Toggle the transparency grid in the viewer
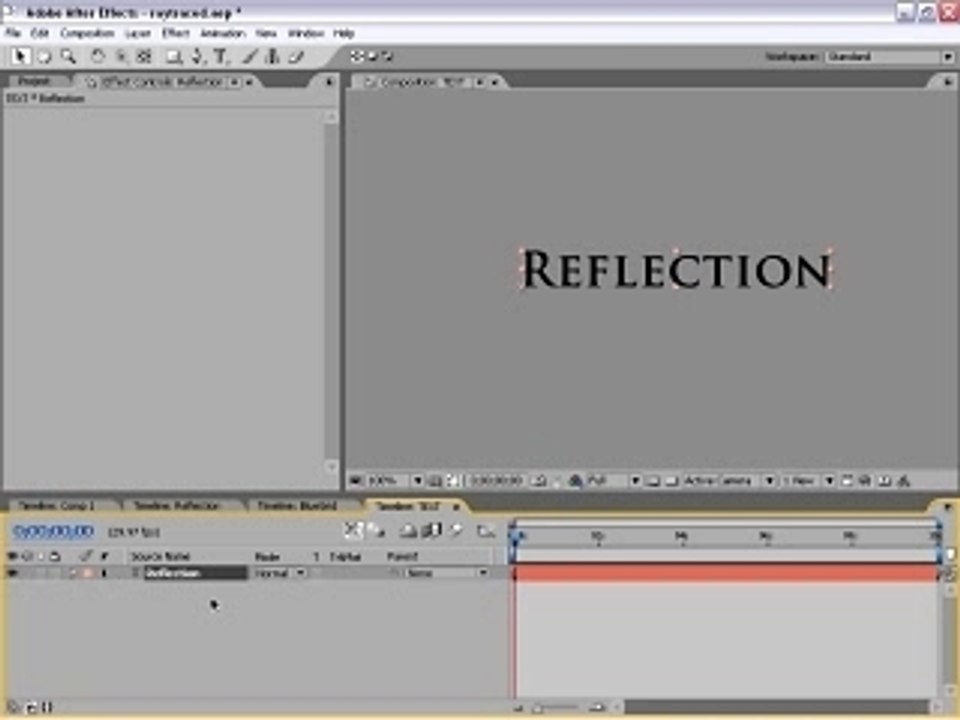The height and width of the screenshot is (720, 960). click(672, 481)
